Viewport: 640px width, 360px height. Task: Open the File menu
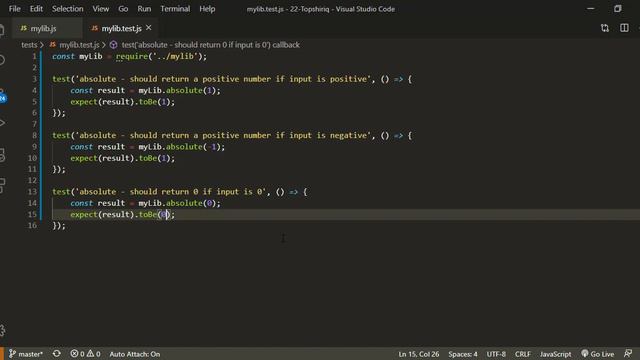15,9
